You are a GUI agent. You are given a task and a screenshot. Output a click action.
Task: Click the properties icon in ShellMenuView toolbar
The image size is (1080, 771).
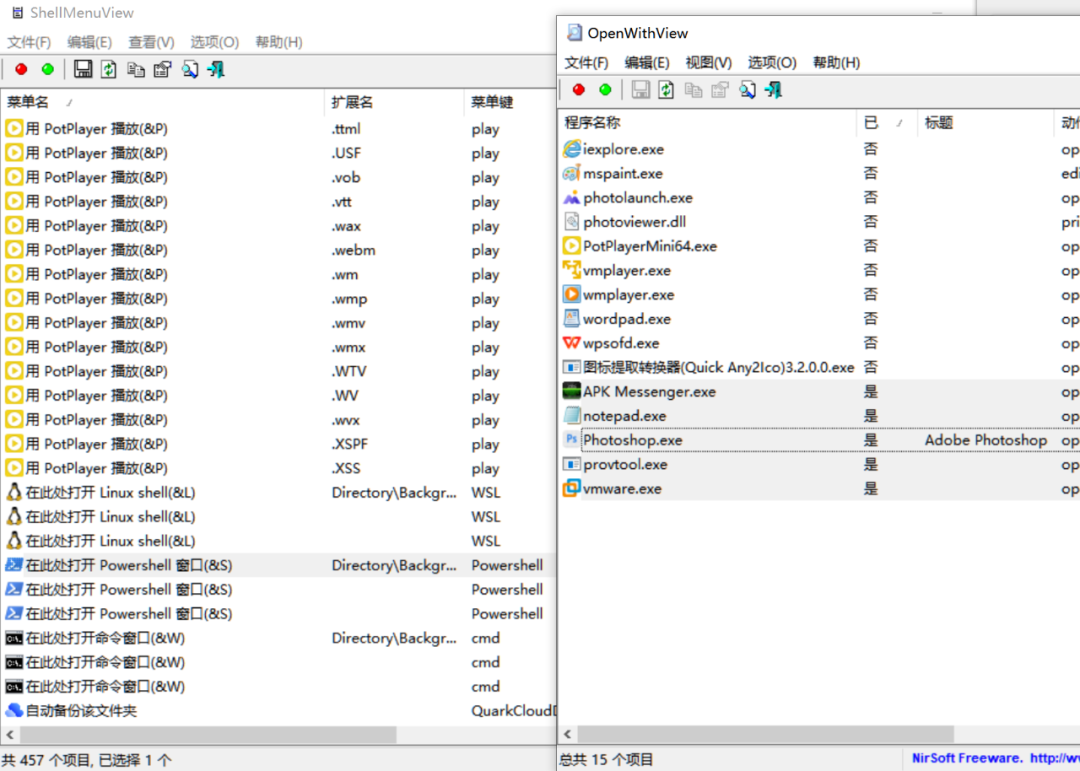tap(162, 69)
